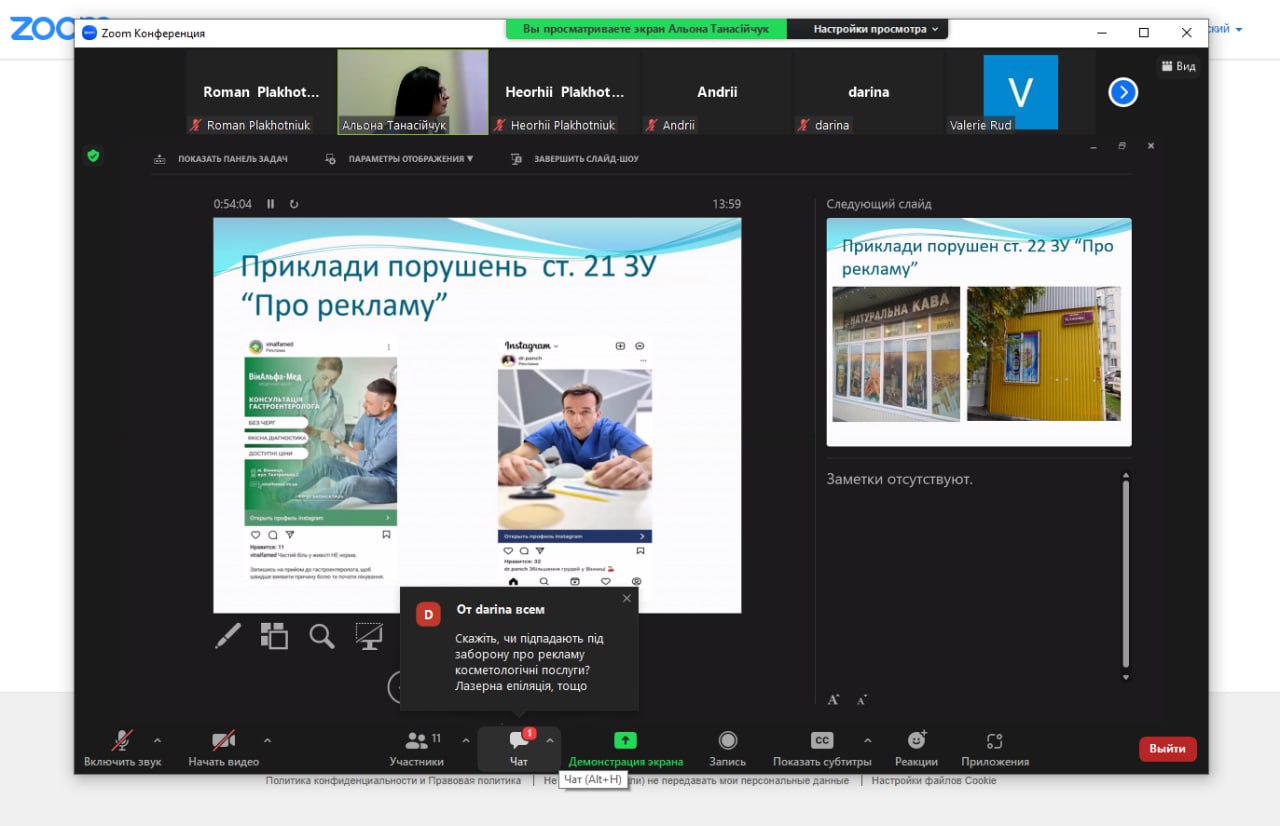The image size is (1280, 826).
Task: Open the Приложения apps icon
Action: coord(994,741)
